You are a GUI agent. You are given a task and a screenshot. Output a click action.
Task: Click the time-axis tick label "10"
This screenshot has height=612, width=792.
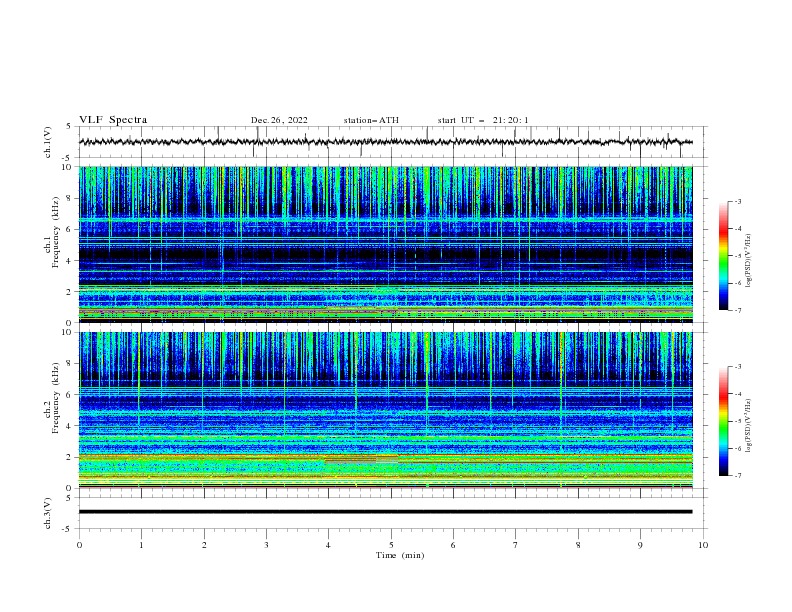703,545
